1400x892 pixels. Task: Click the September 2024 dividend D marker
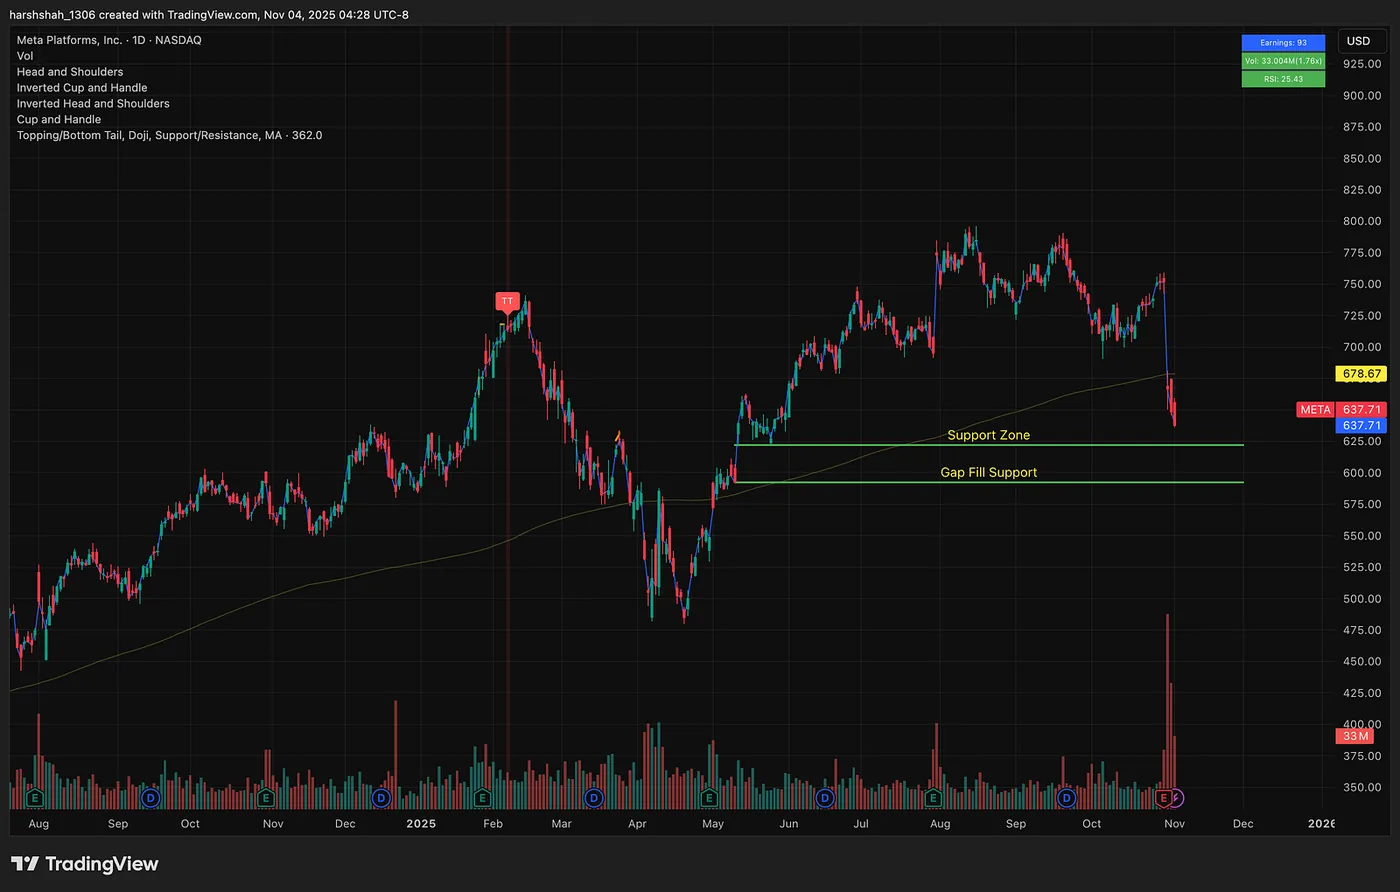pos(151,798)
